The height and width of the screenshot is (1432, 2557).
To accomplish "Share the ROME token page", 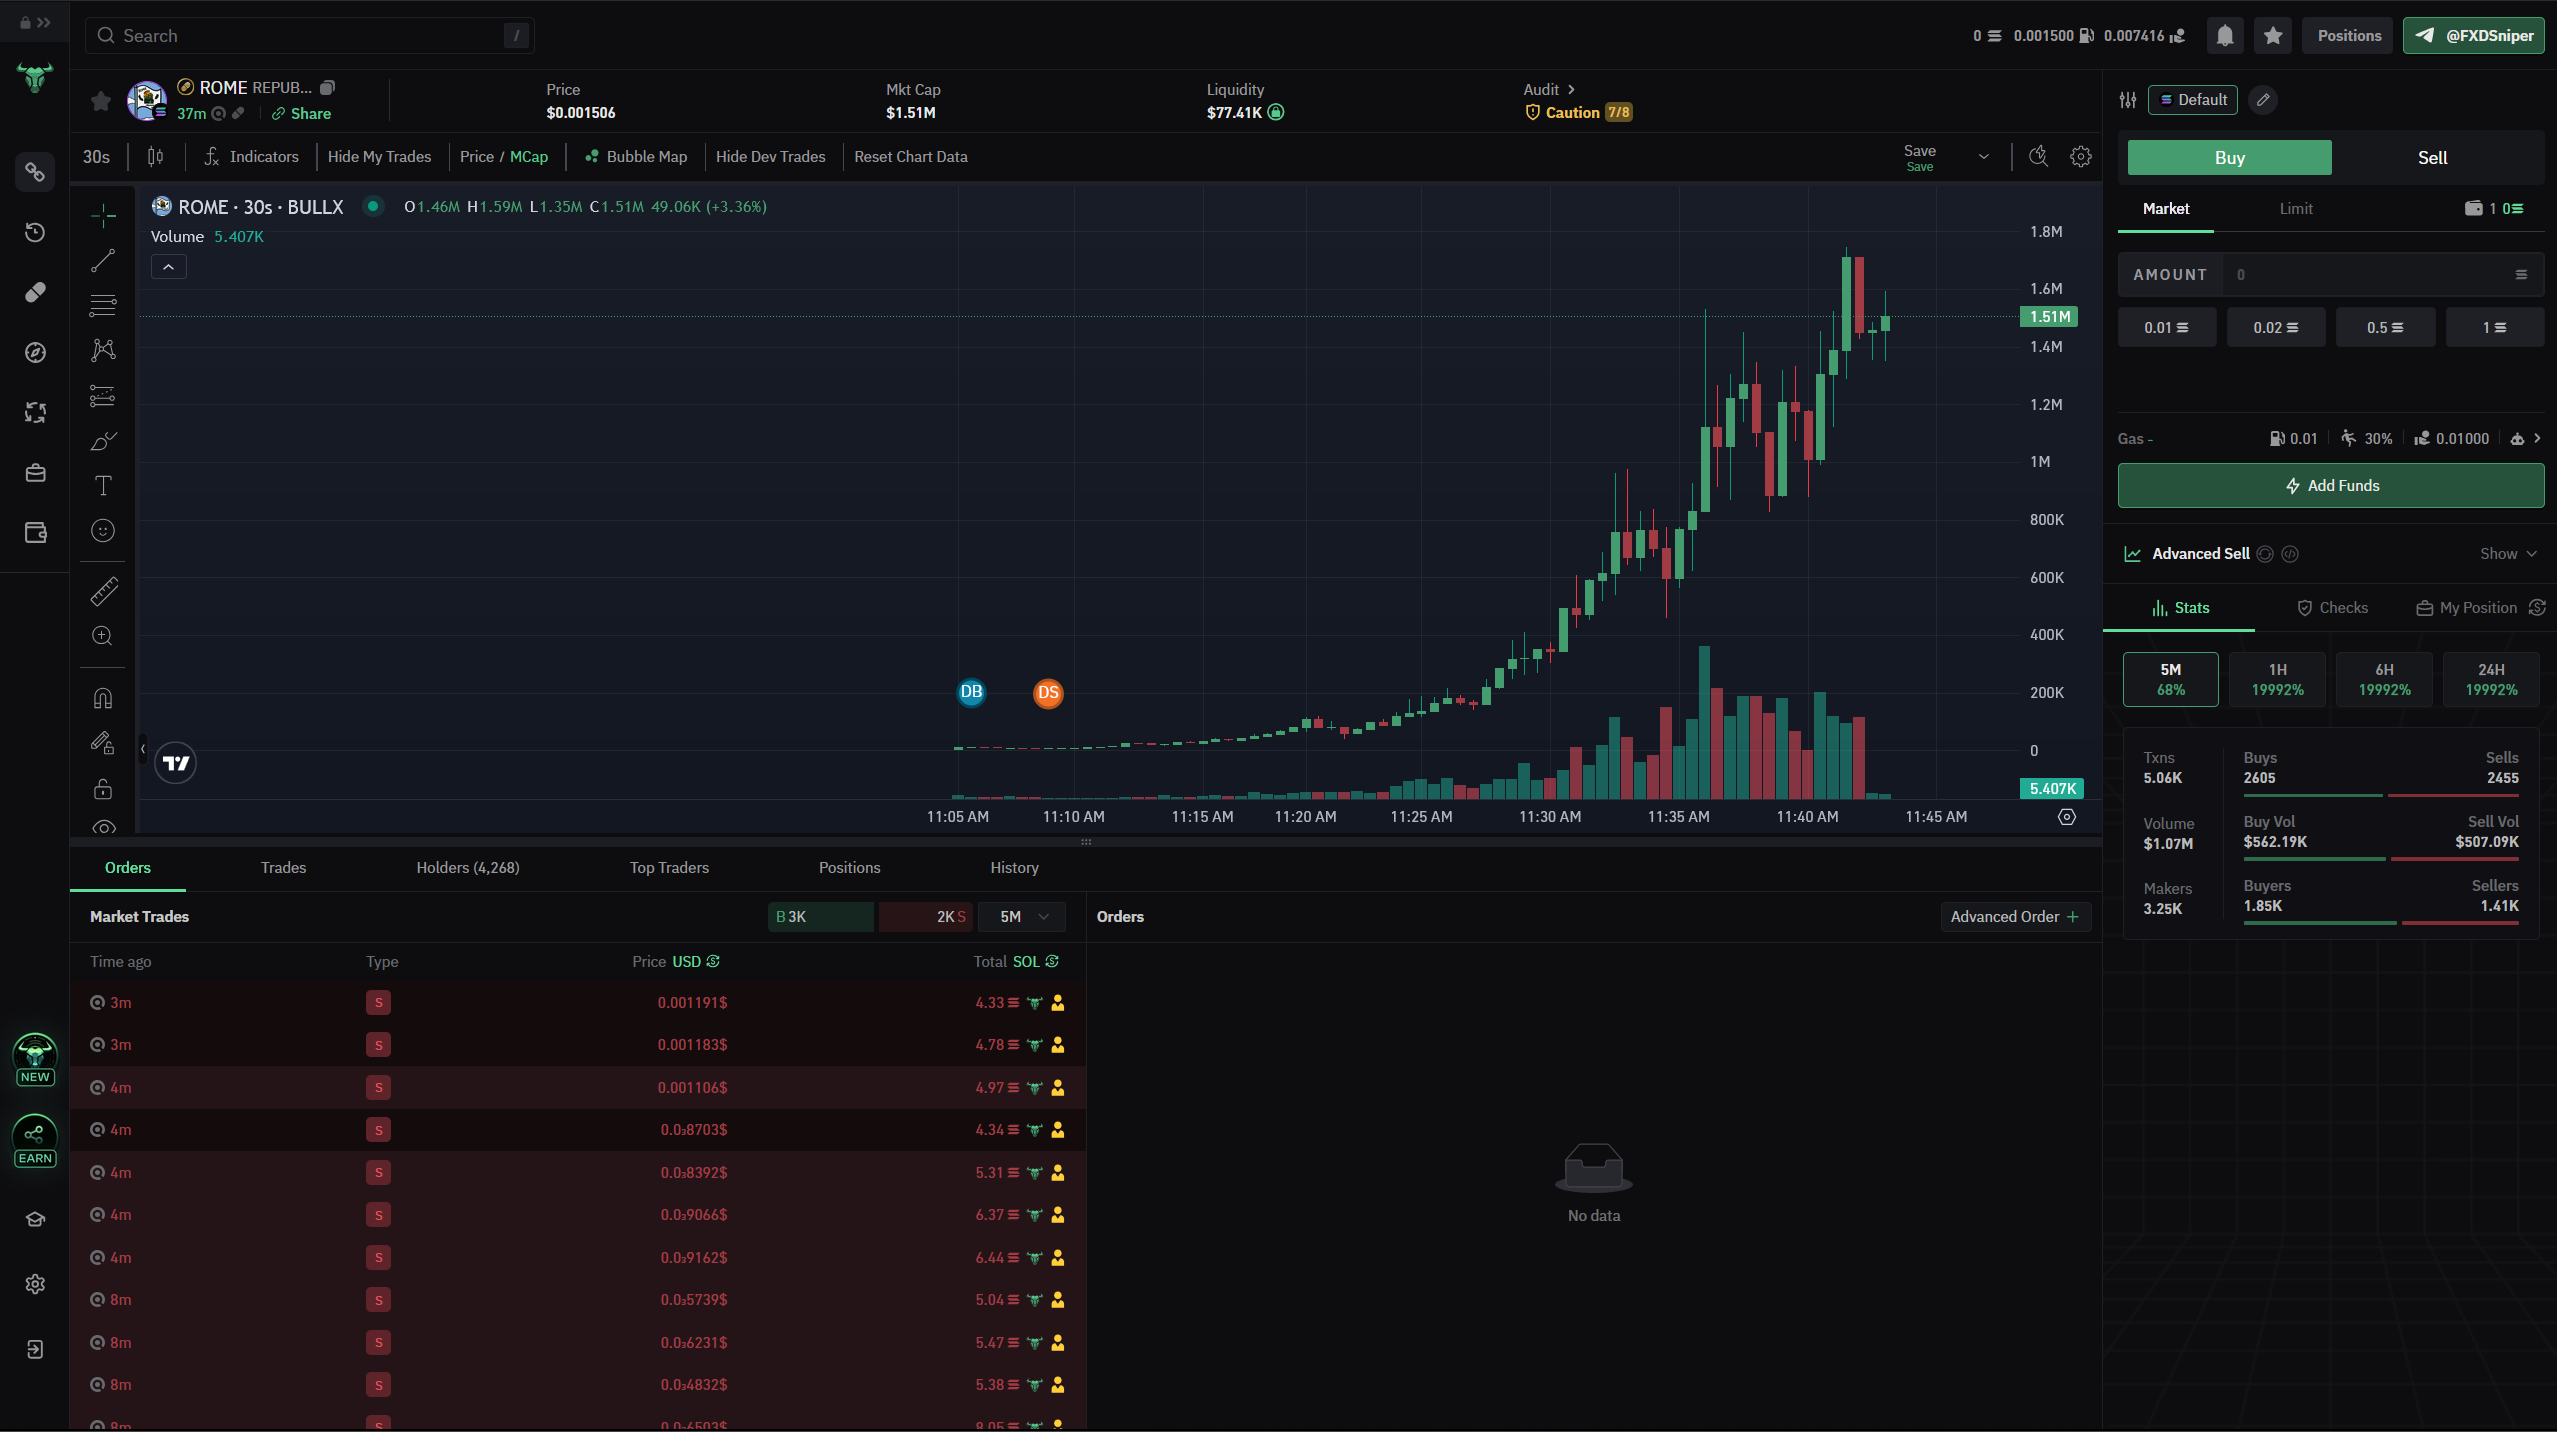I will [302, 114].
